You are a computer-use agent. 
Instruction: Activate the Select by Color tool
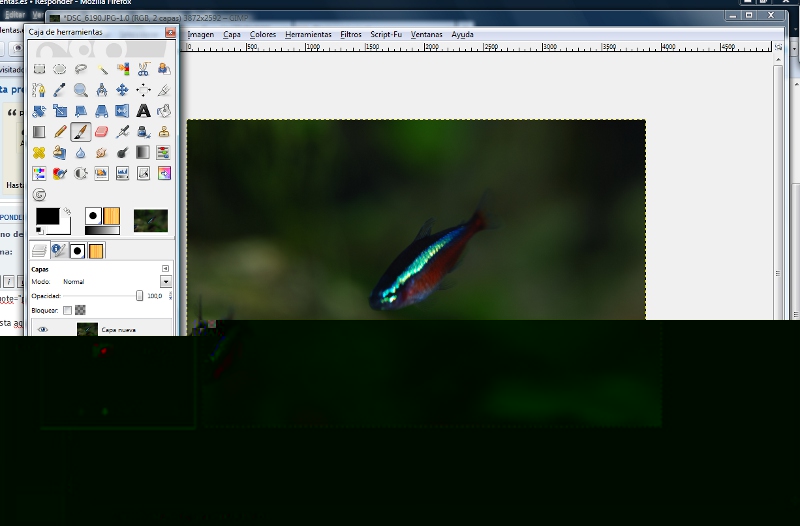point(122,69)
